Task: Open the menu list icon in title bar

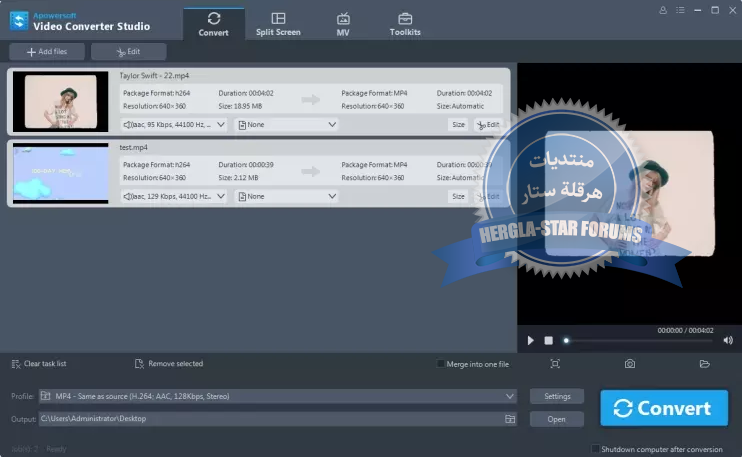Action: (x=680, y=10)
